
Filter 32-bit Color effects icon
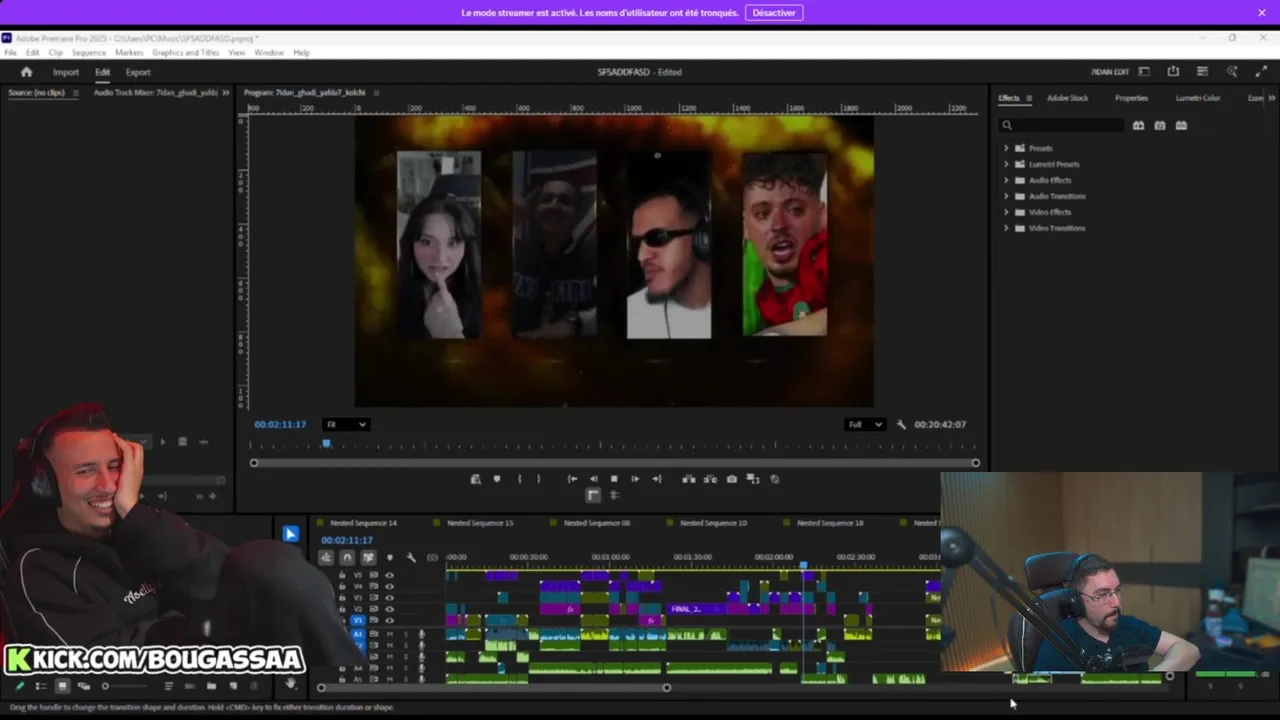click(x=1160, y=125)
